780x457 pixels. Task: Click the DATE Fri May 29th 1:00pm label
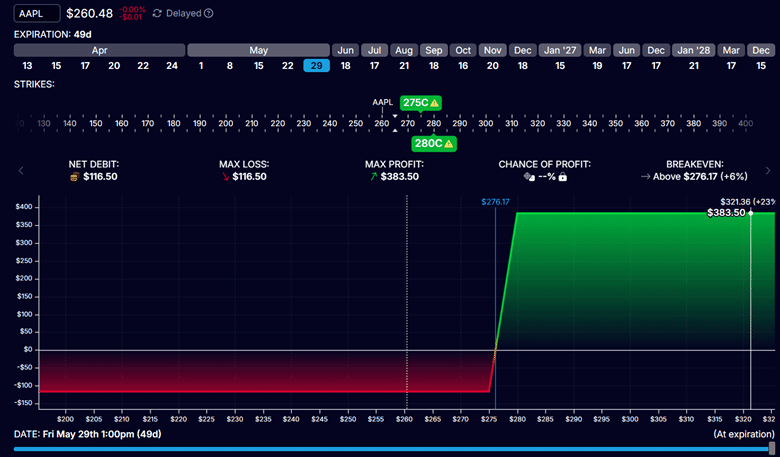pos(88,434)
